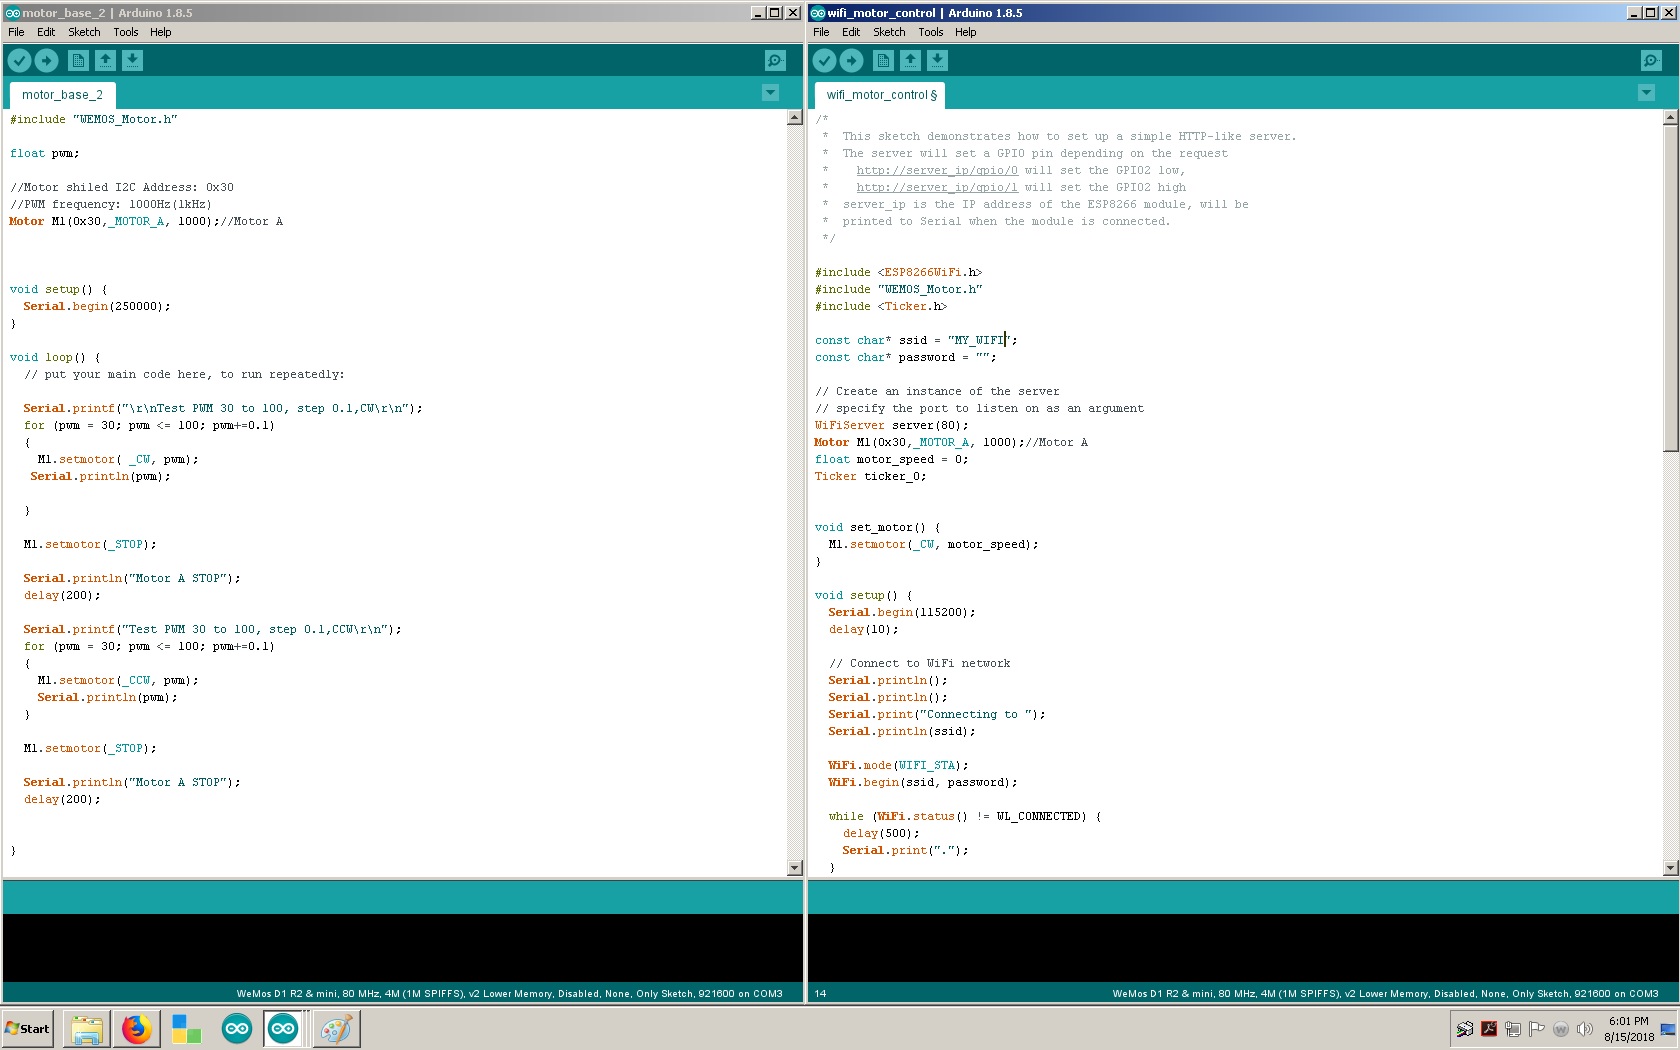
Task: Open File menu in motor_base_2 window
Action: [x=16, y=32]
